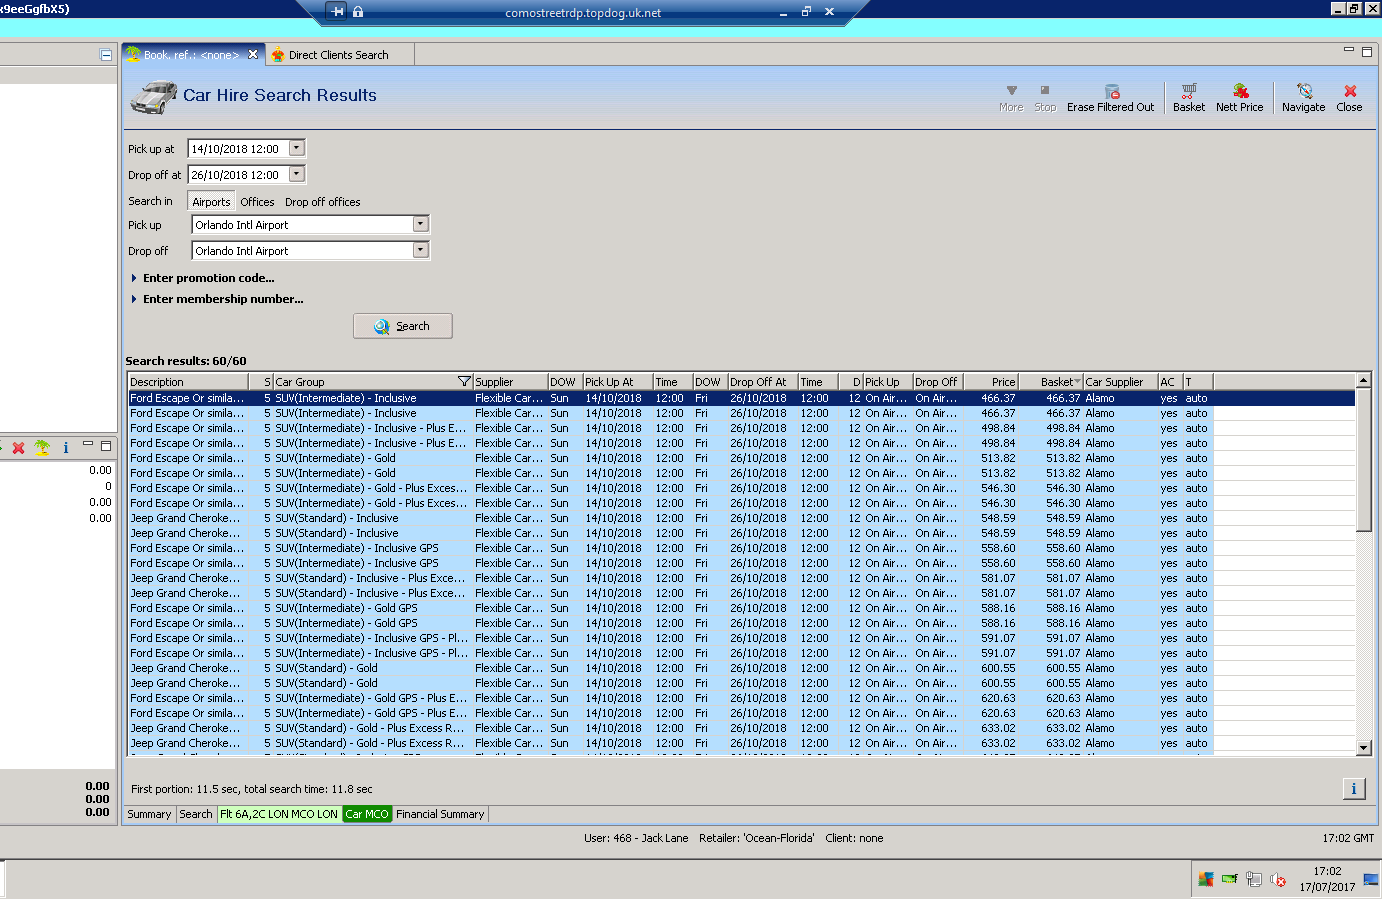The width and height of the screenshot is (1382, 899).
Task: Select the Airports search option
Action: coord(211,202)
